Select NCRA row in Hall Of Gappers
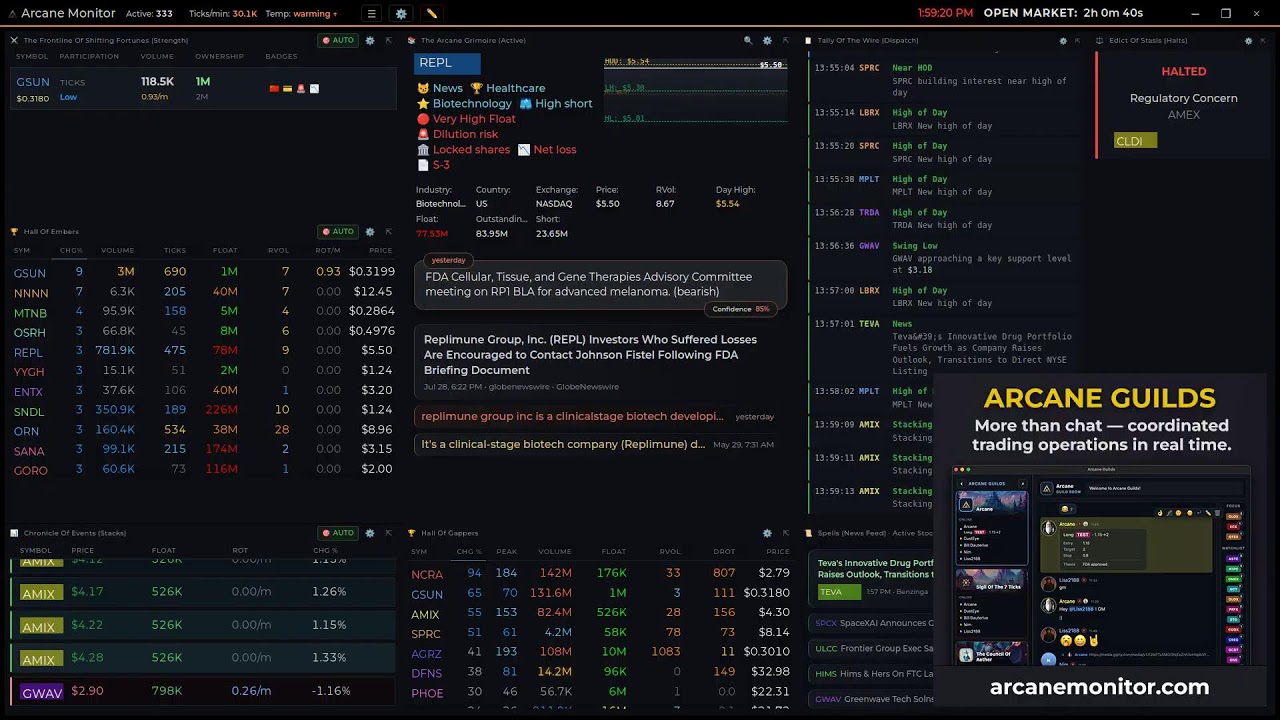The image size is (1280, 720). (x=600, y=573)
